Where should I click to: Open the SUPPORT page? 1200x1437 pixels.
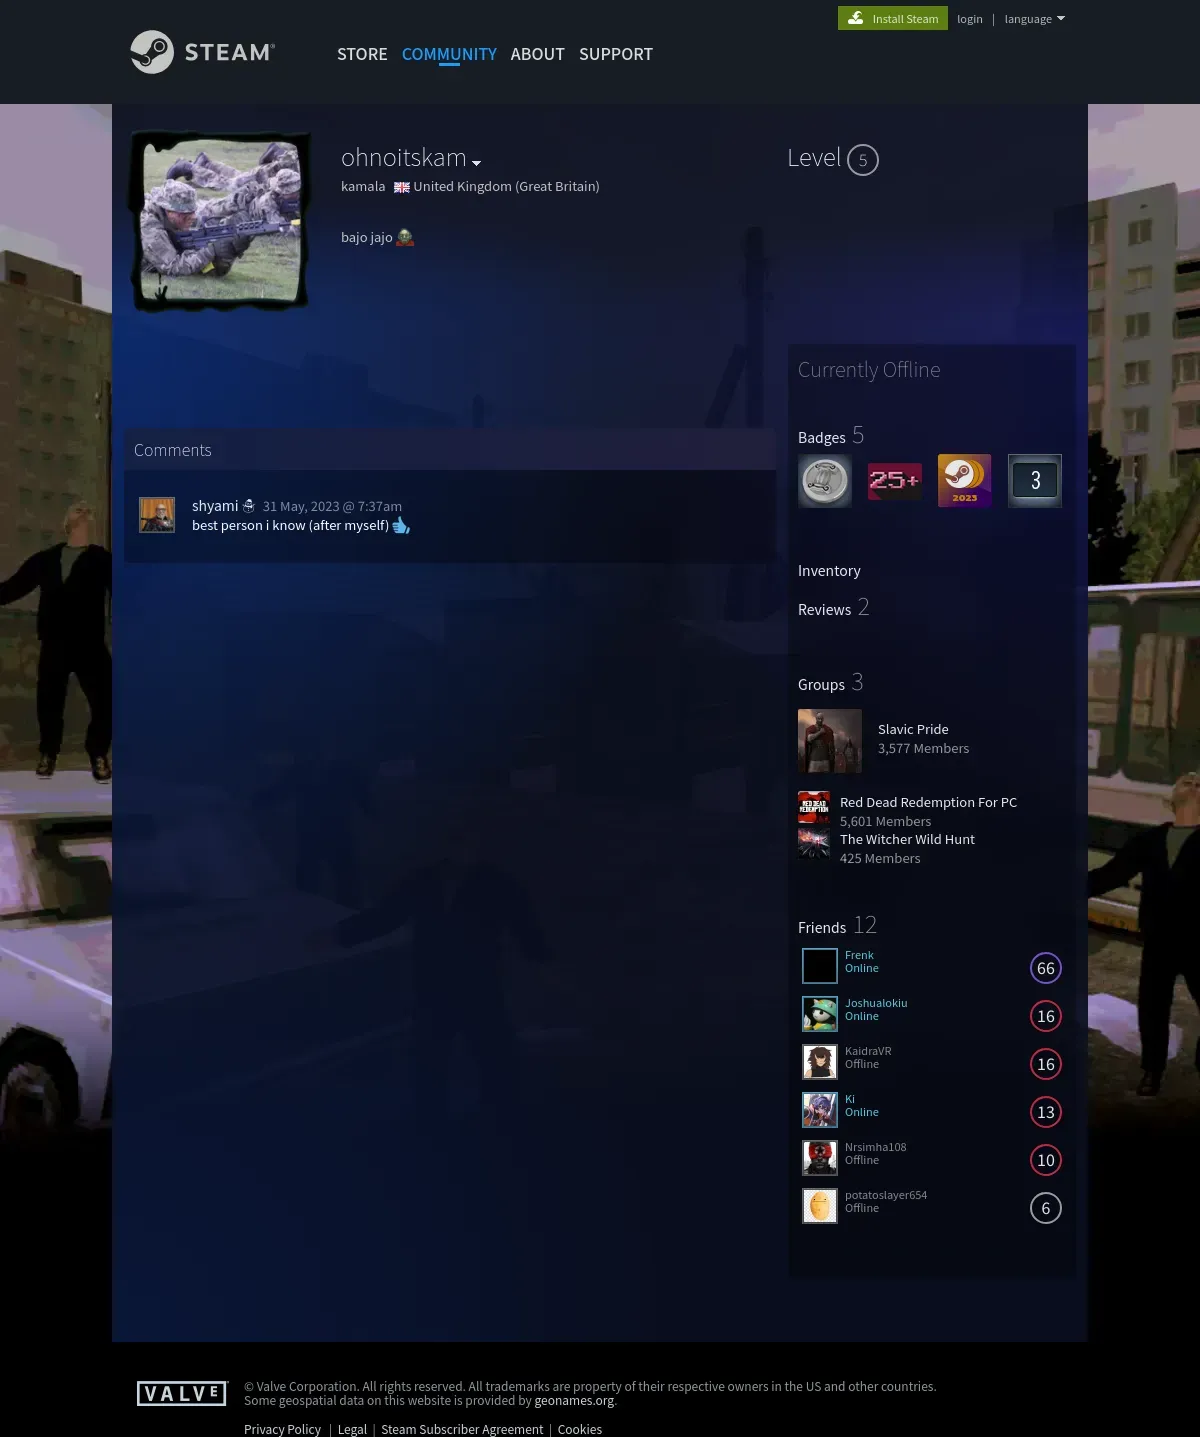tap(616, 54)
